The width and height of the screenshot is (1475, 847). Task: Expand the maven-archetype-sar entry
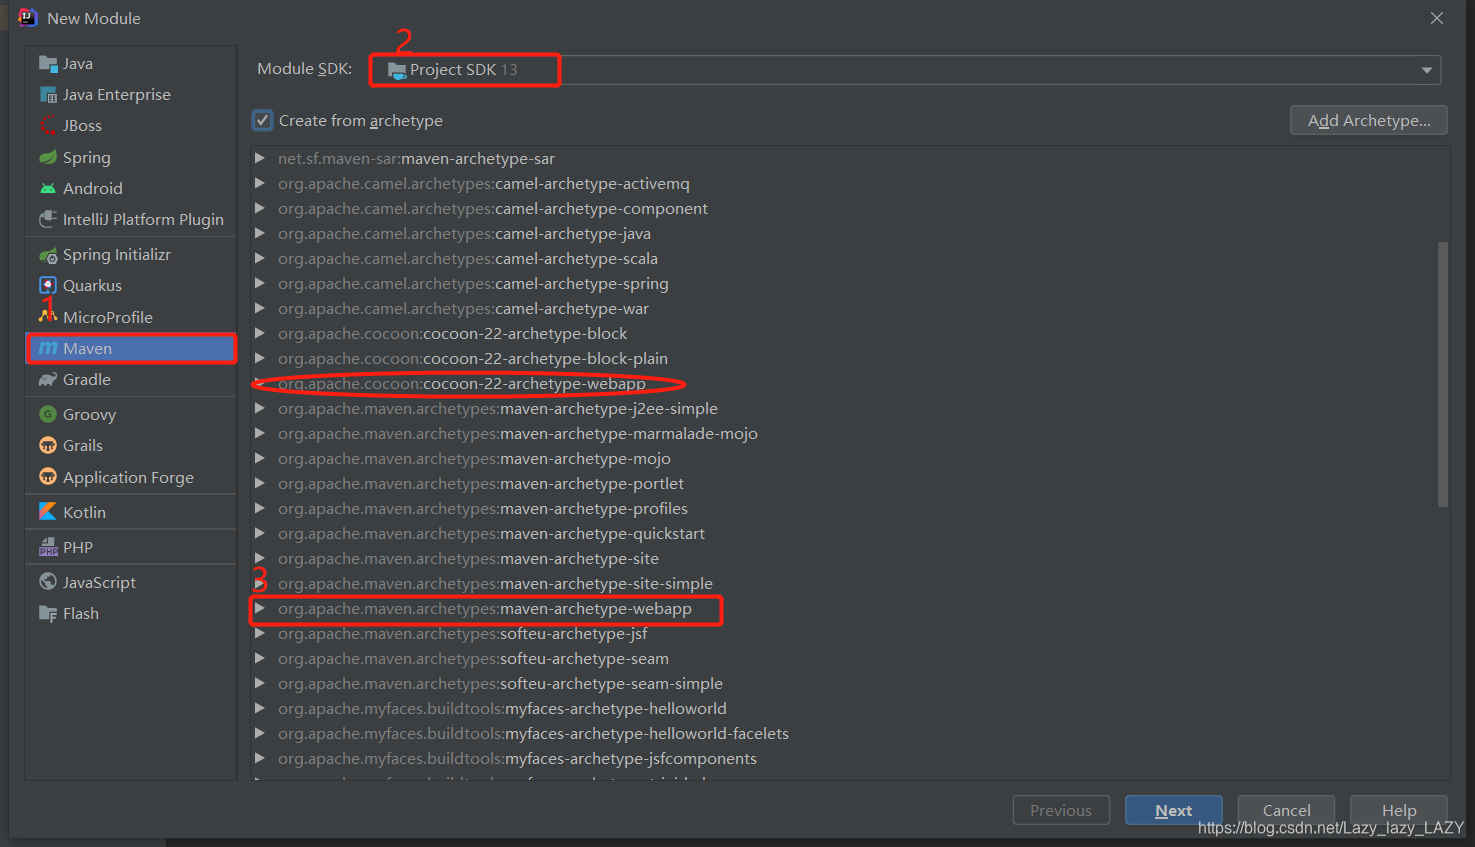pos(260,158)
